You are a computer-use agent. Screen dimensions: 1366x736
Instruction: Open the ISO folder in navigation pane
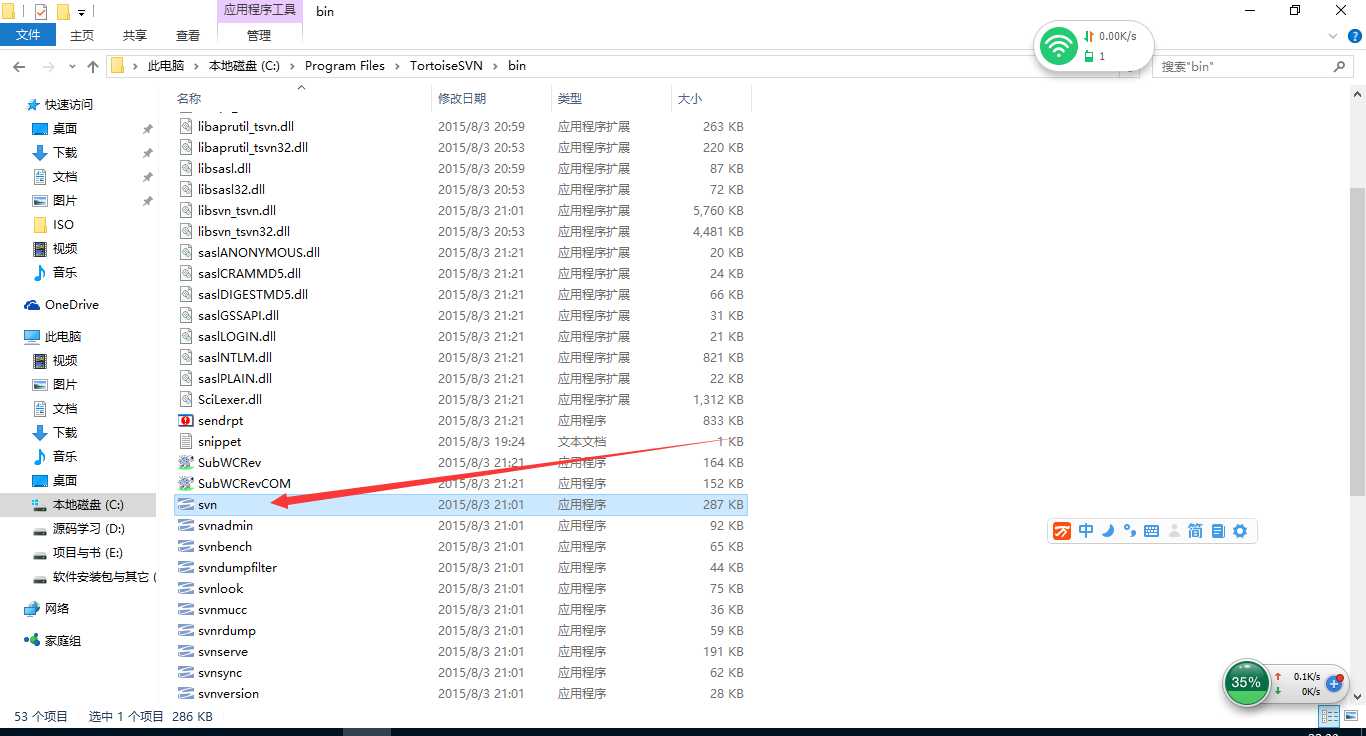pos(63,224)
